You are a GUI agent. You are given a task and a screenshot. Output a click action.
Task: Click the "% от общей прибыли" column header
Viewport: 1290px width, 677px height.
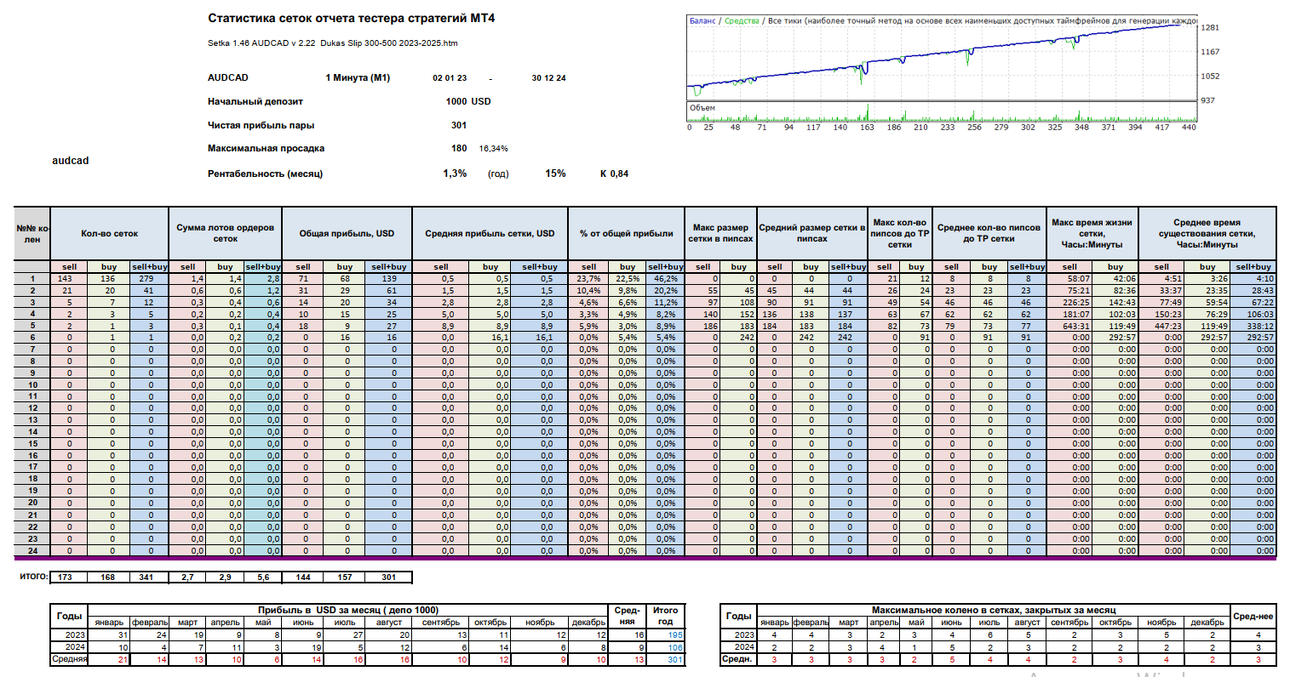[626, 233]
